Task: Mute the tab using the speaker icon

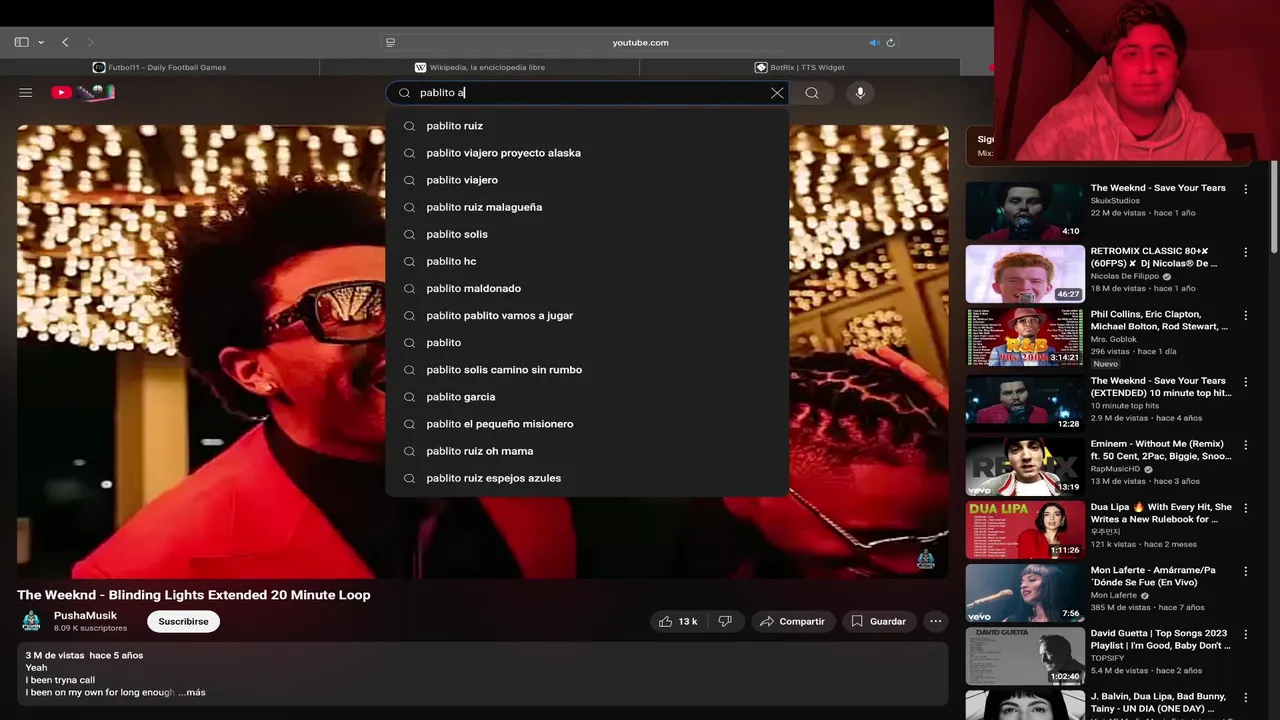Action: pos(874,42)
